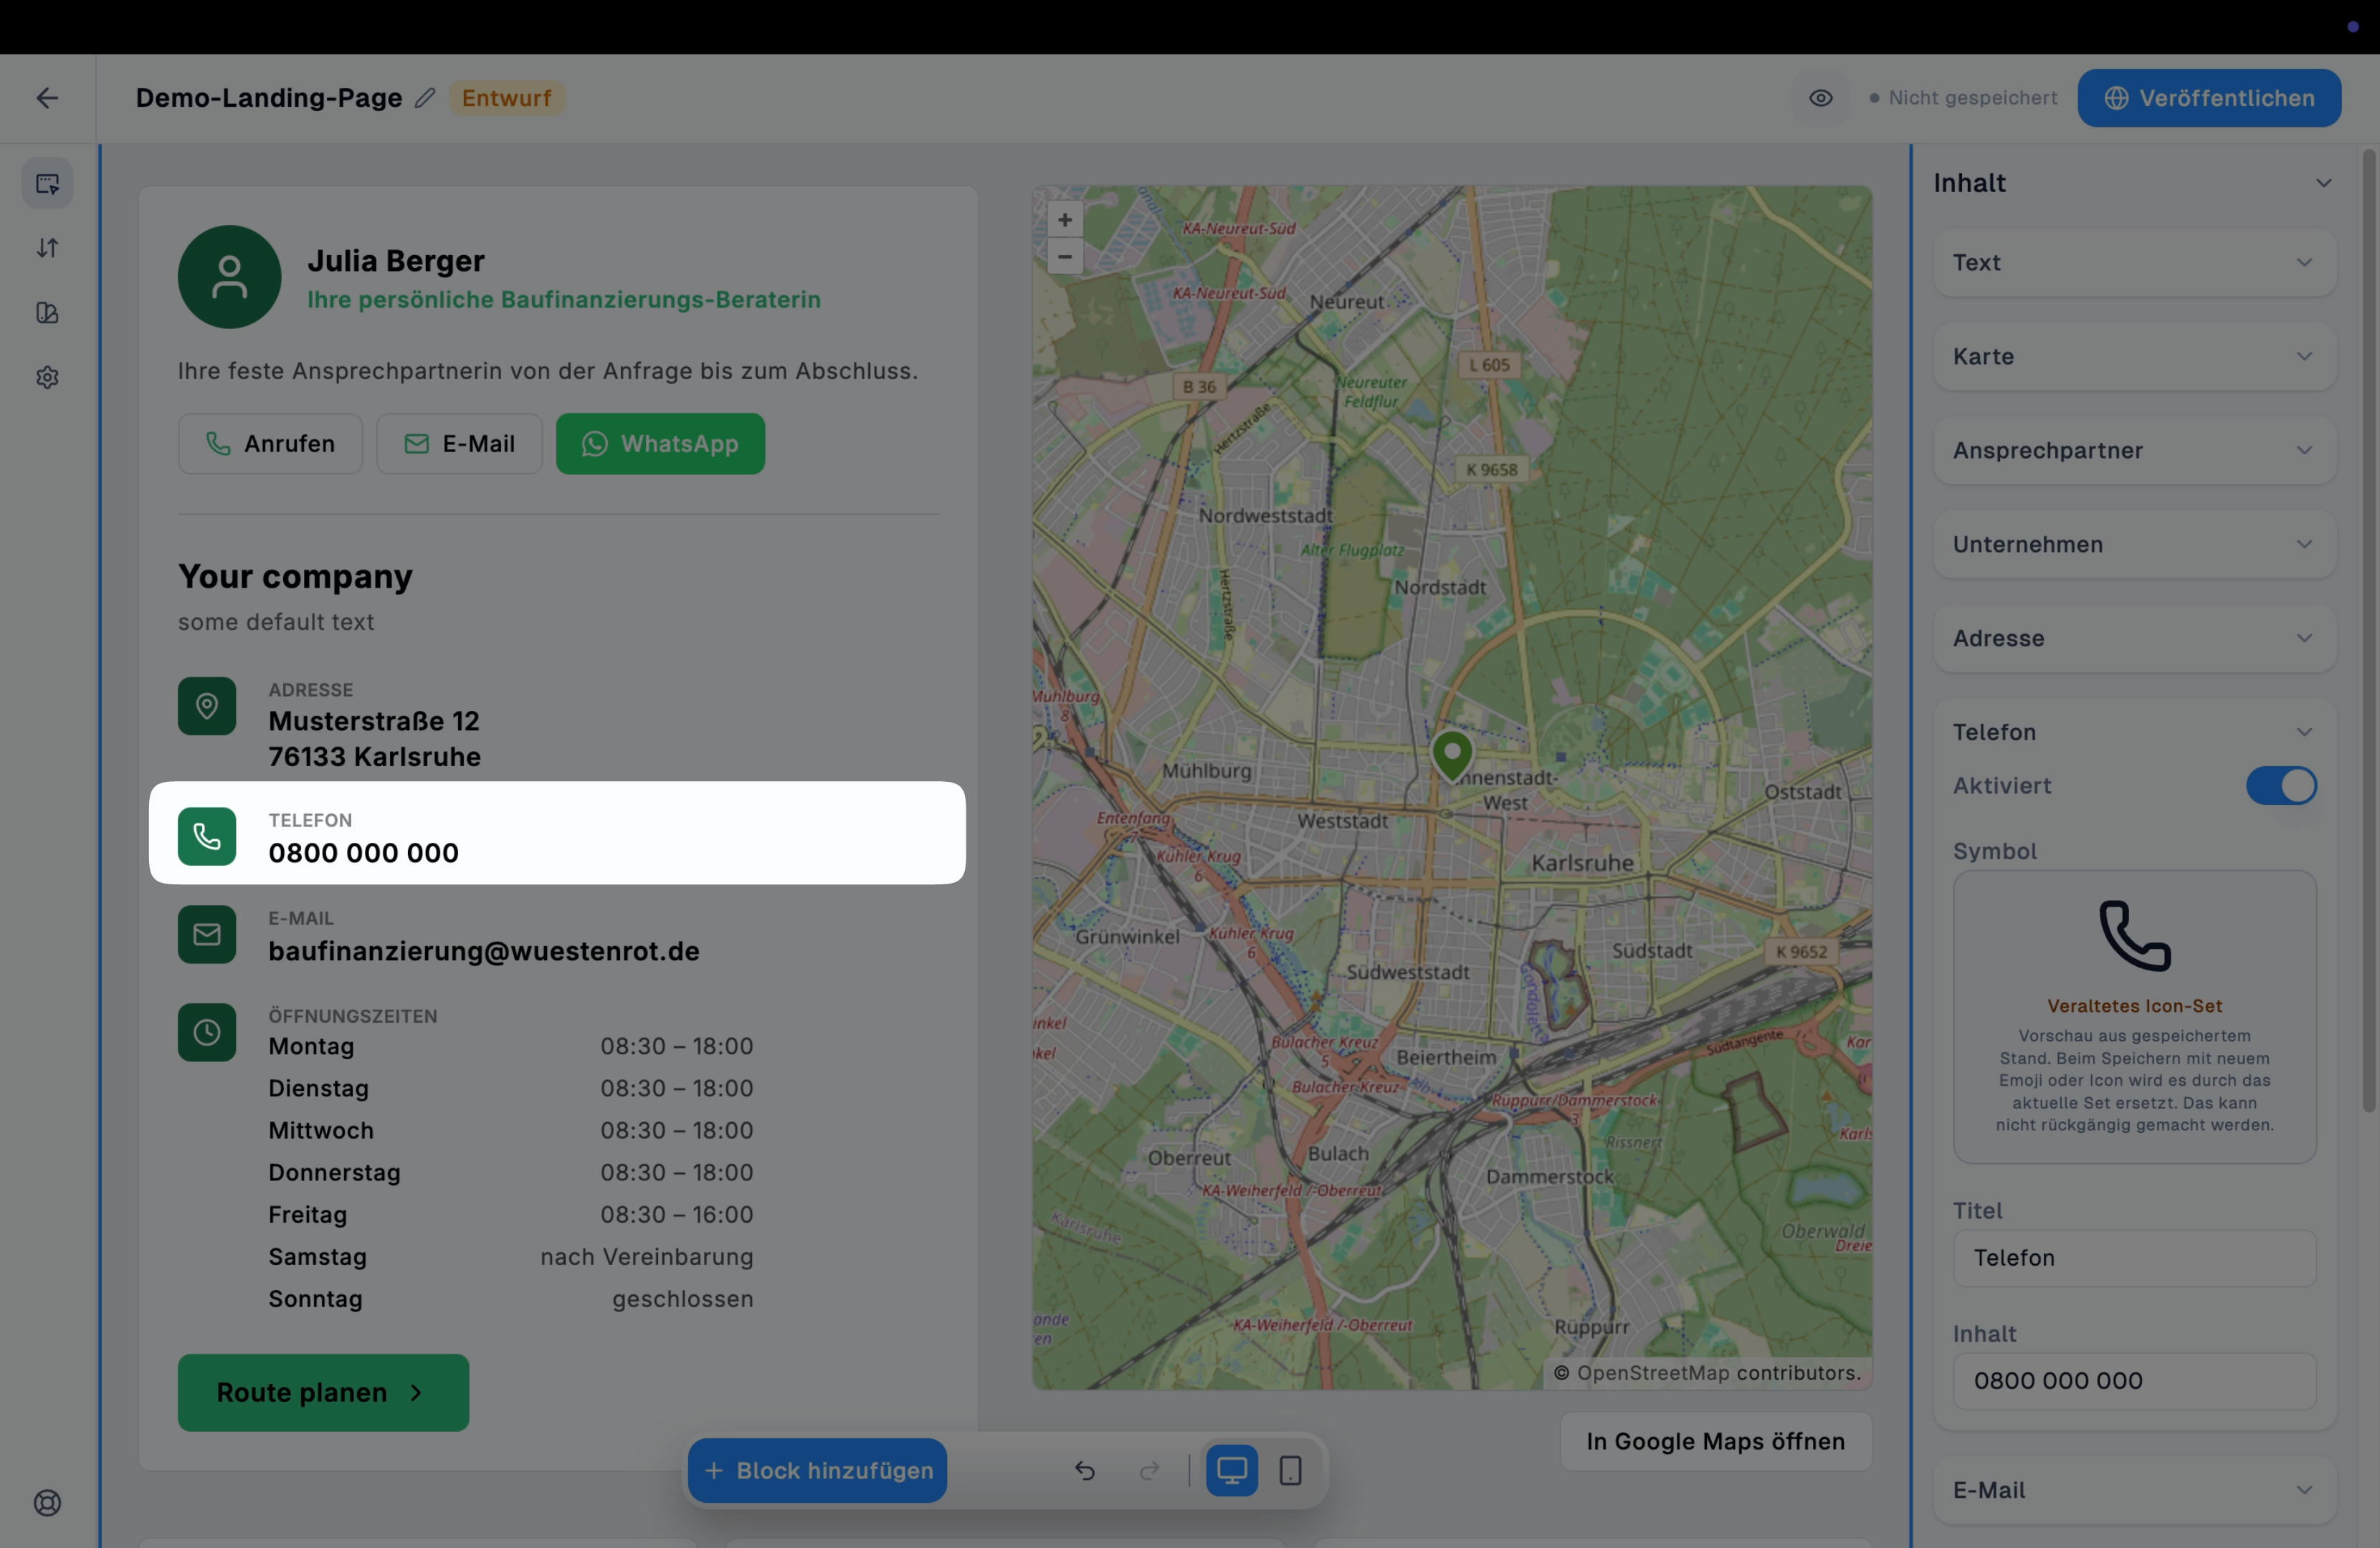Open the page editor sidebar icon

tap(47, 184)
